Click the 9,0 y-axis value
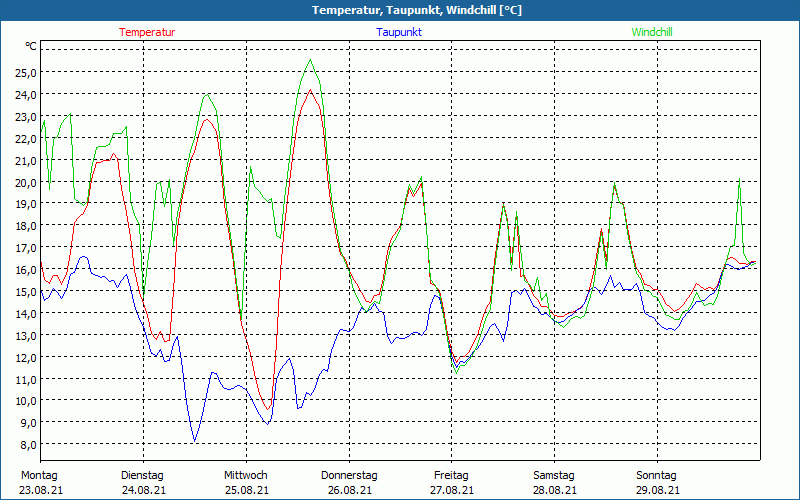 (x=28, y=422)
